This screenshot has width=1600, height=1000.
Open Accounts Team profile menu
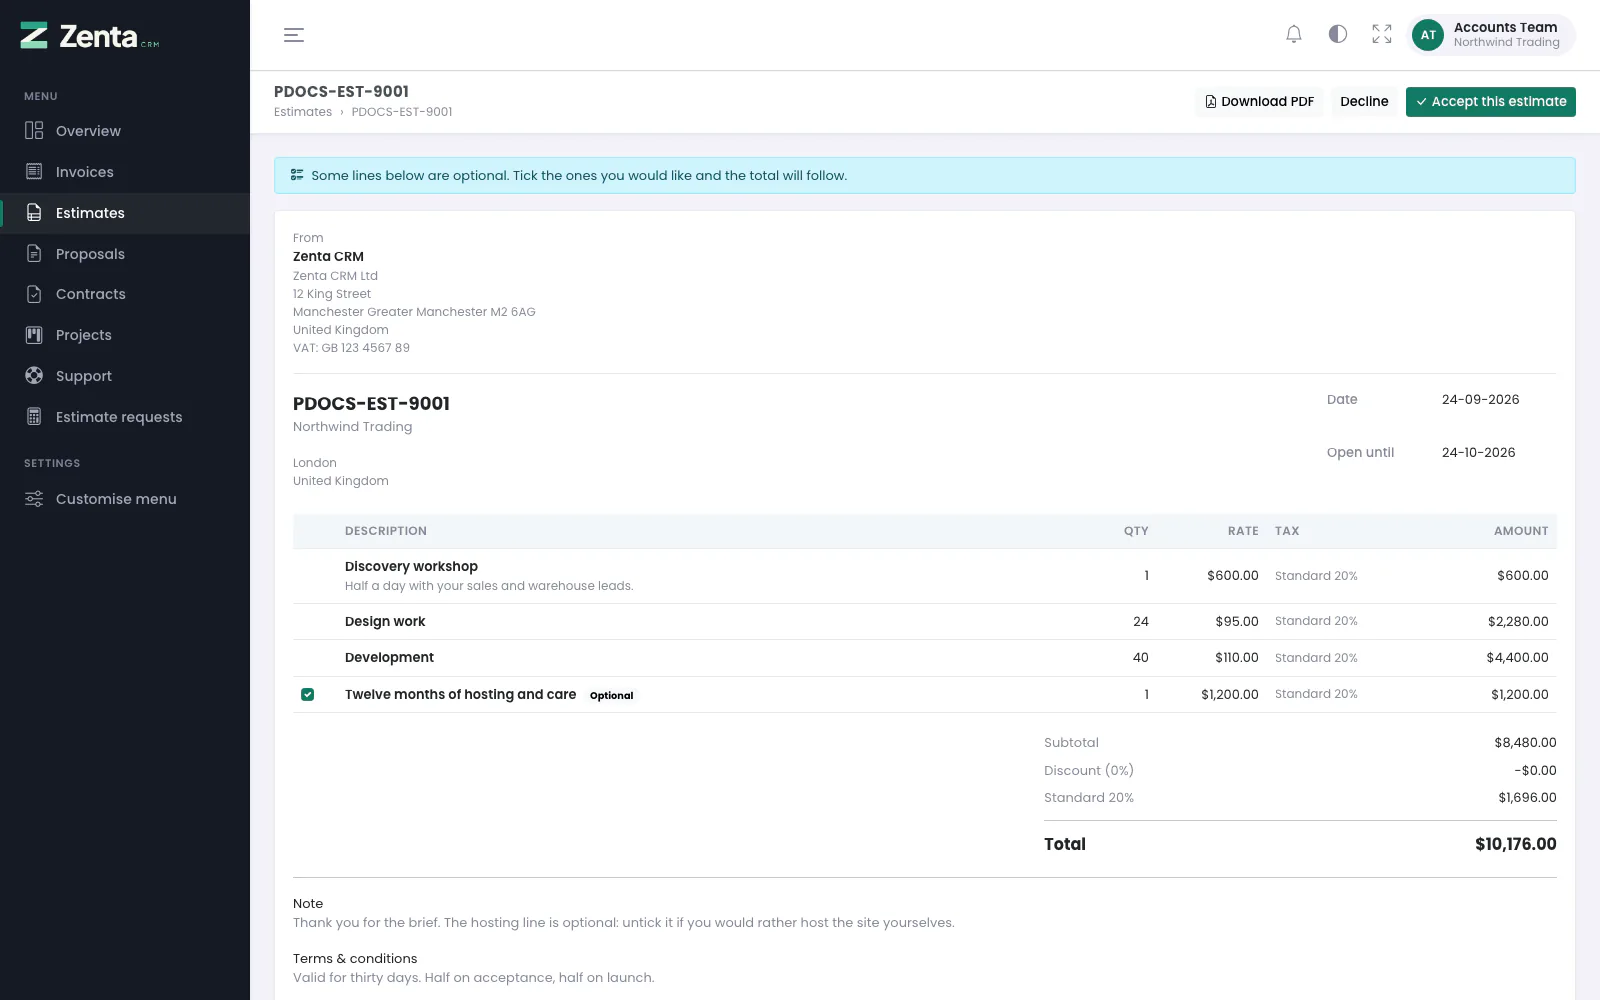(x=1491, y=35)
